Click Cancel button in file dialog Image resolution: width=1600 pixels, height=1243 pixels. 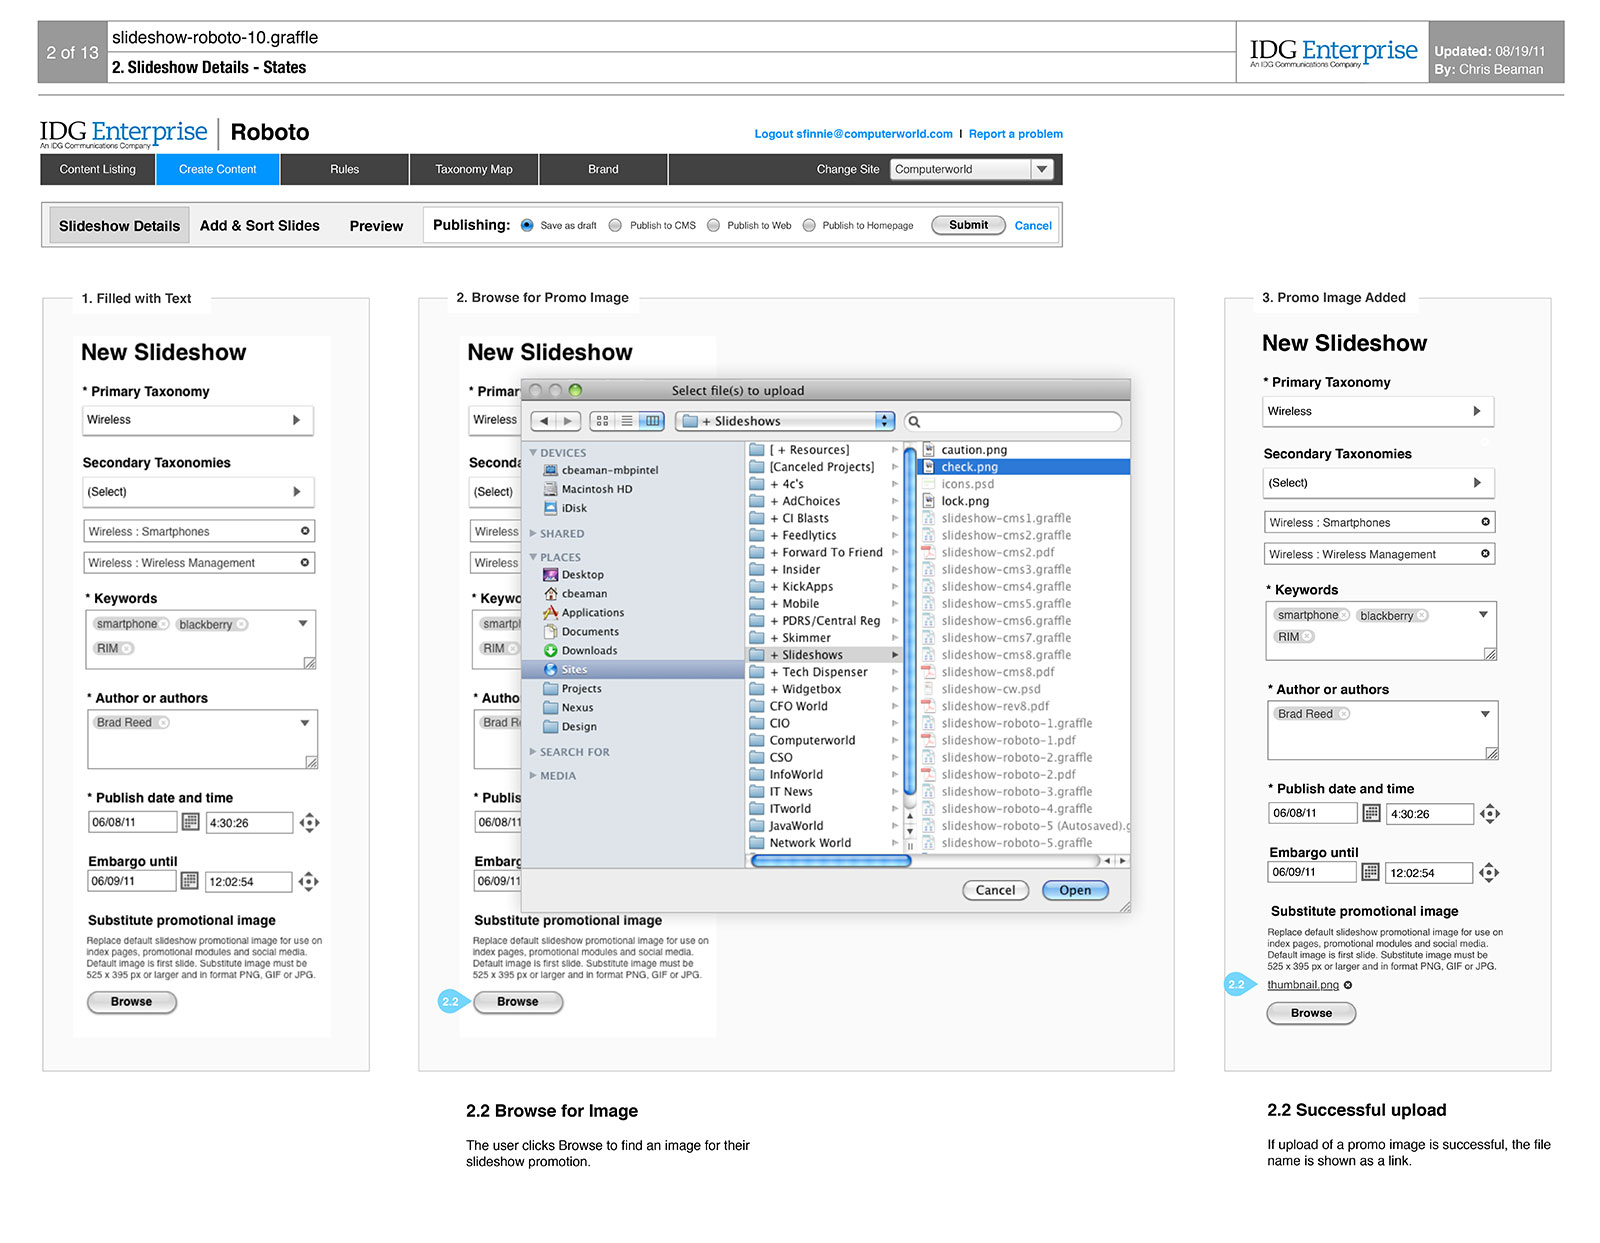pos(995,890)
